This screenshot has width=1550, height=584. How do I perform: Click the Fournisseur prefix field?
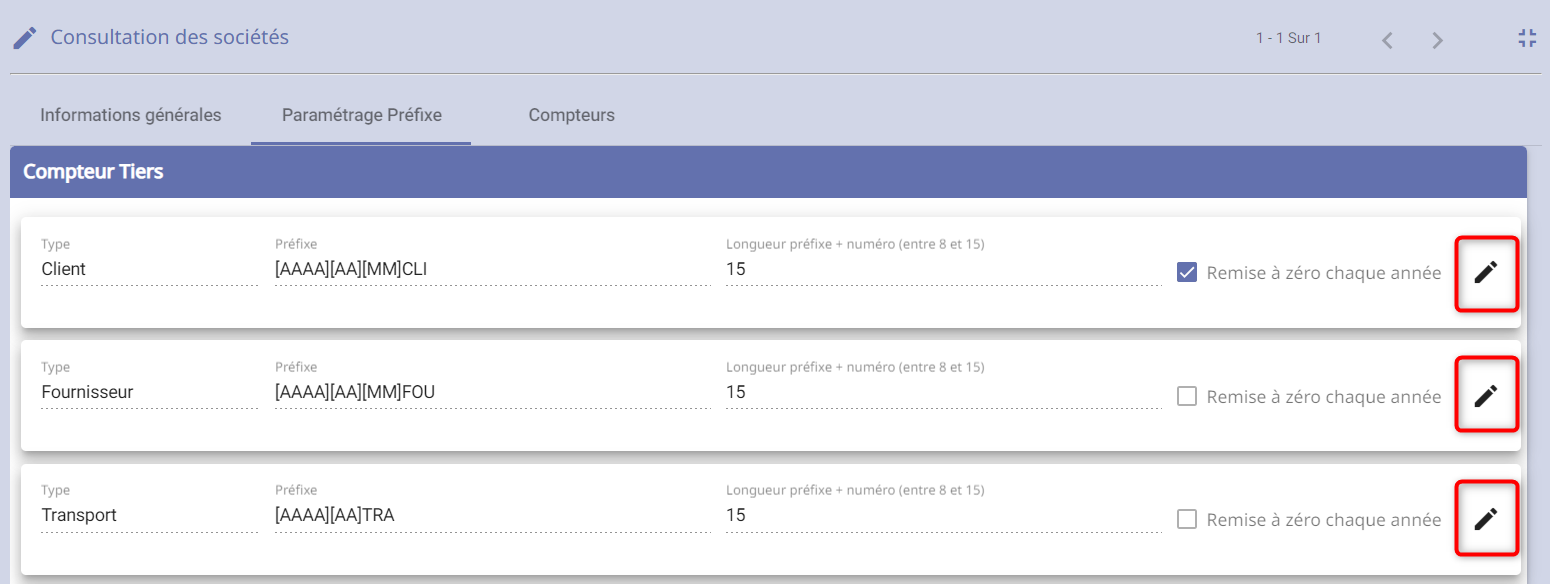click(x=492, y=392)
